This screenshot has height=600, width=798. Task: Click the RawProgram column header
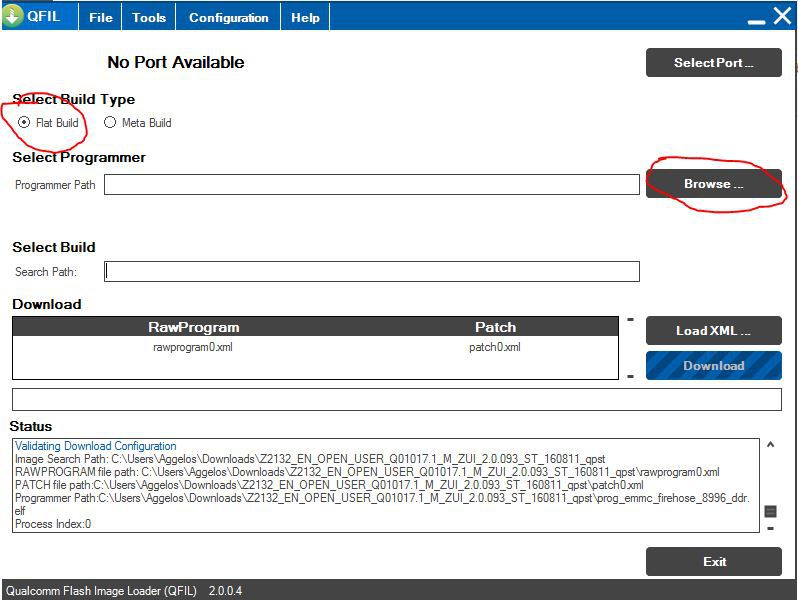pyautogui.click(x=193, y=327)
